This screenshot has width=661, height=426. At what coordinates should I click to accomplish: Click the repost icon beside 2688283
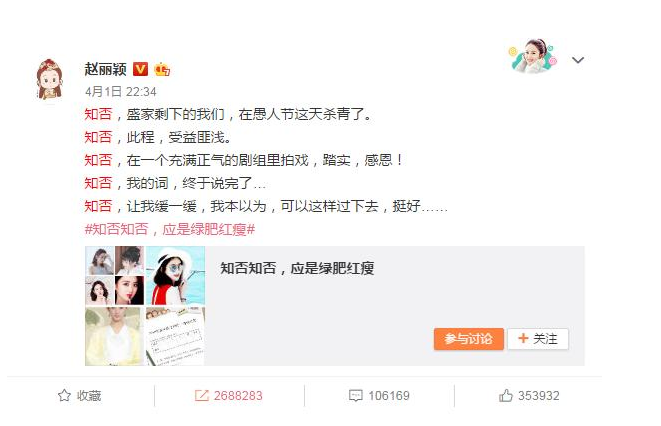coord(202,395)
